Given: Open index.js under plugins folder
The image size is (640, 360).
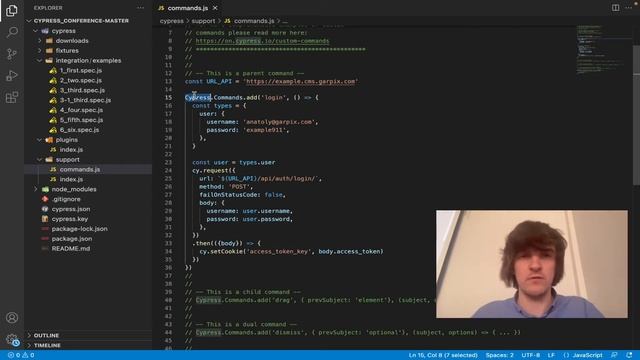Looking at the screenshot, I should tap(71, 150).
